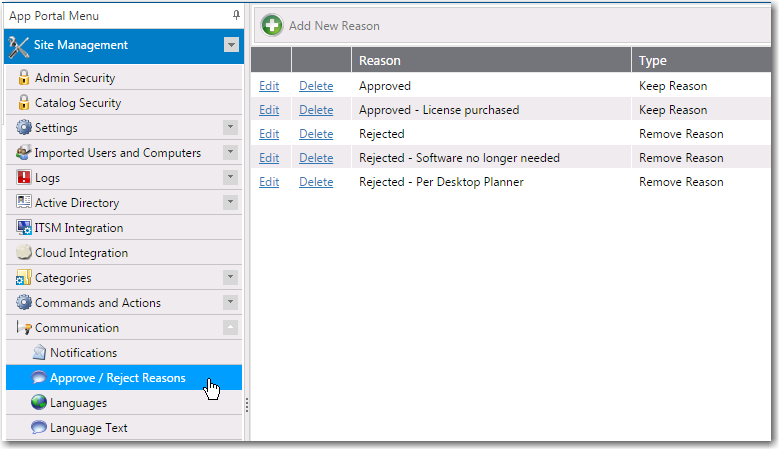Collapse the Communication section arrow
The height and width of the screenshot is (449, 779).
230,328
